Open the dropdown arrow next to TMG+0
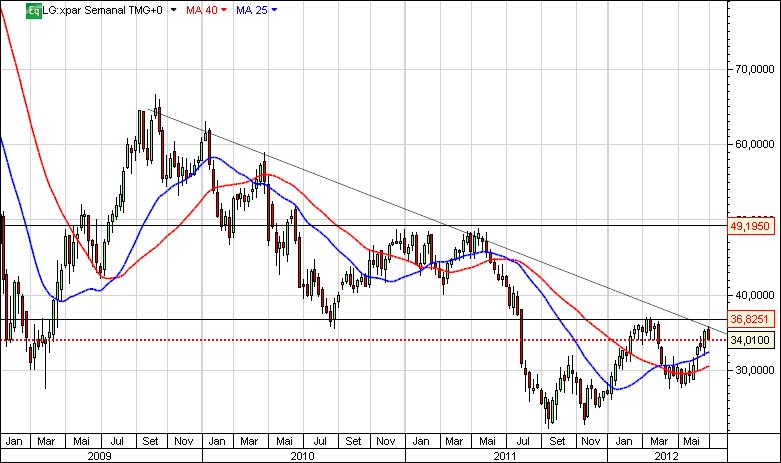Image resolution: width=781 pixels, height=463 pixels. click(173, 10)
